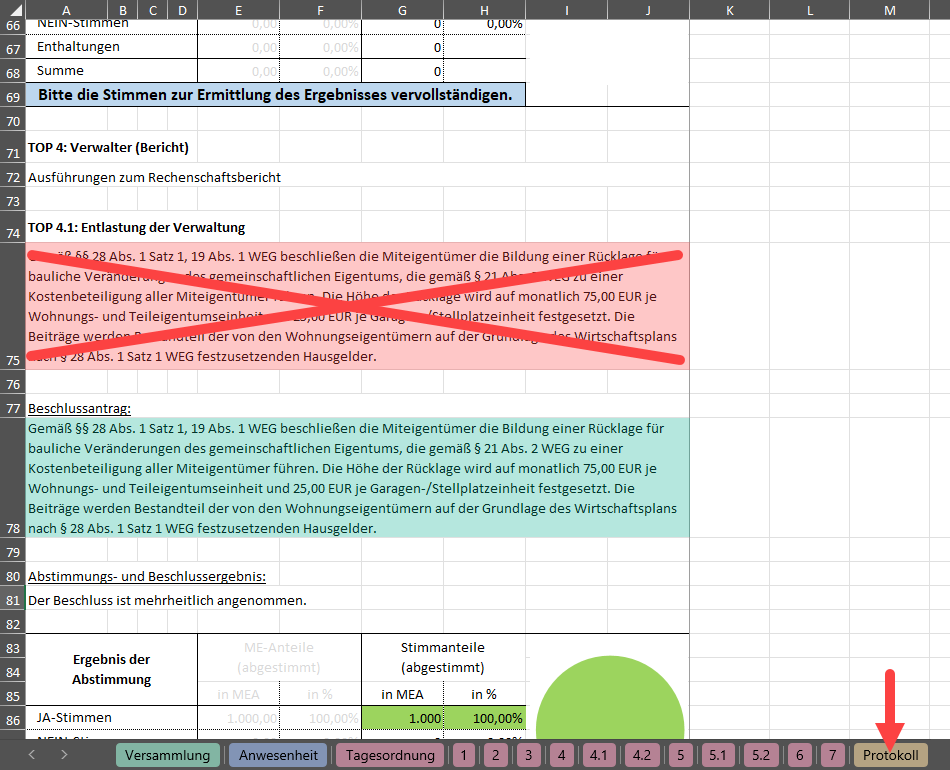The image size is (950, 770).
Task: Select sheet tab 6
Action: [800, 755]
